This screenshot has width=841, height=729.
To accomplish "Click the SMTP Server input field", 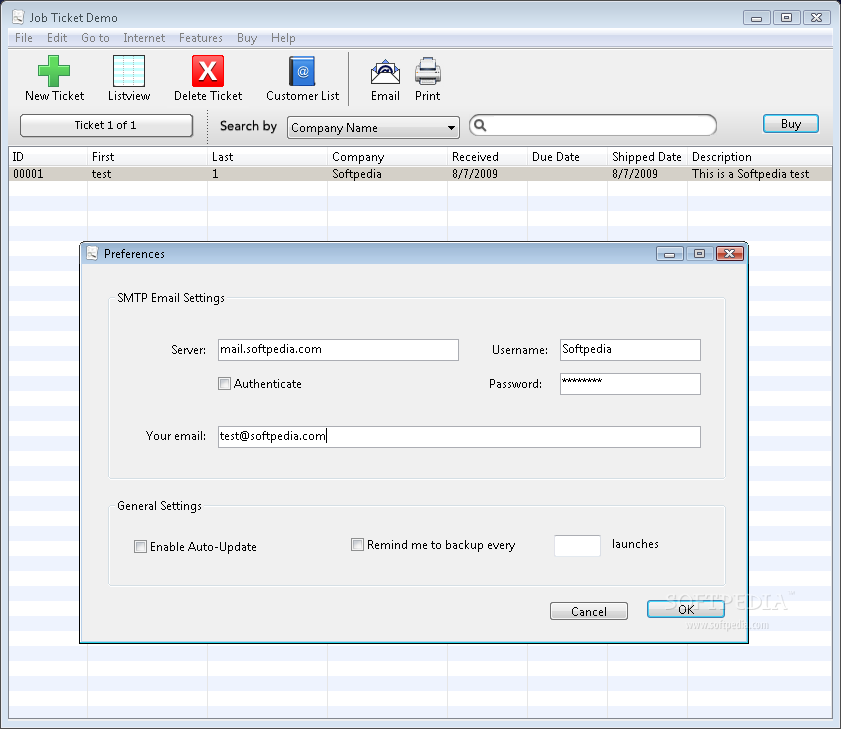I will tap(338, 350).
